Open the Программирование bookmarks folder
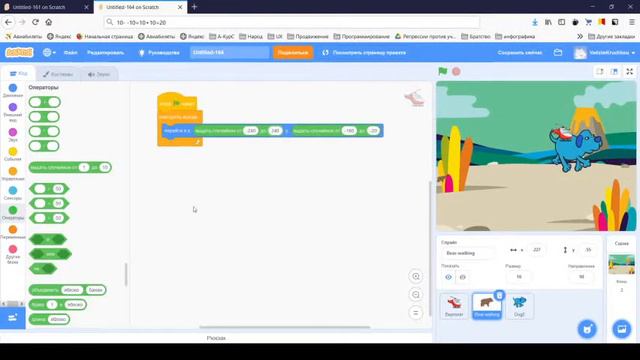This screenshot has height=360, width=640. [x=362, y=36]
